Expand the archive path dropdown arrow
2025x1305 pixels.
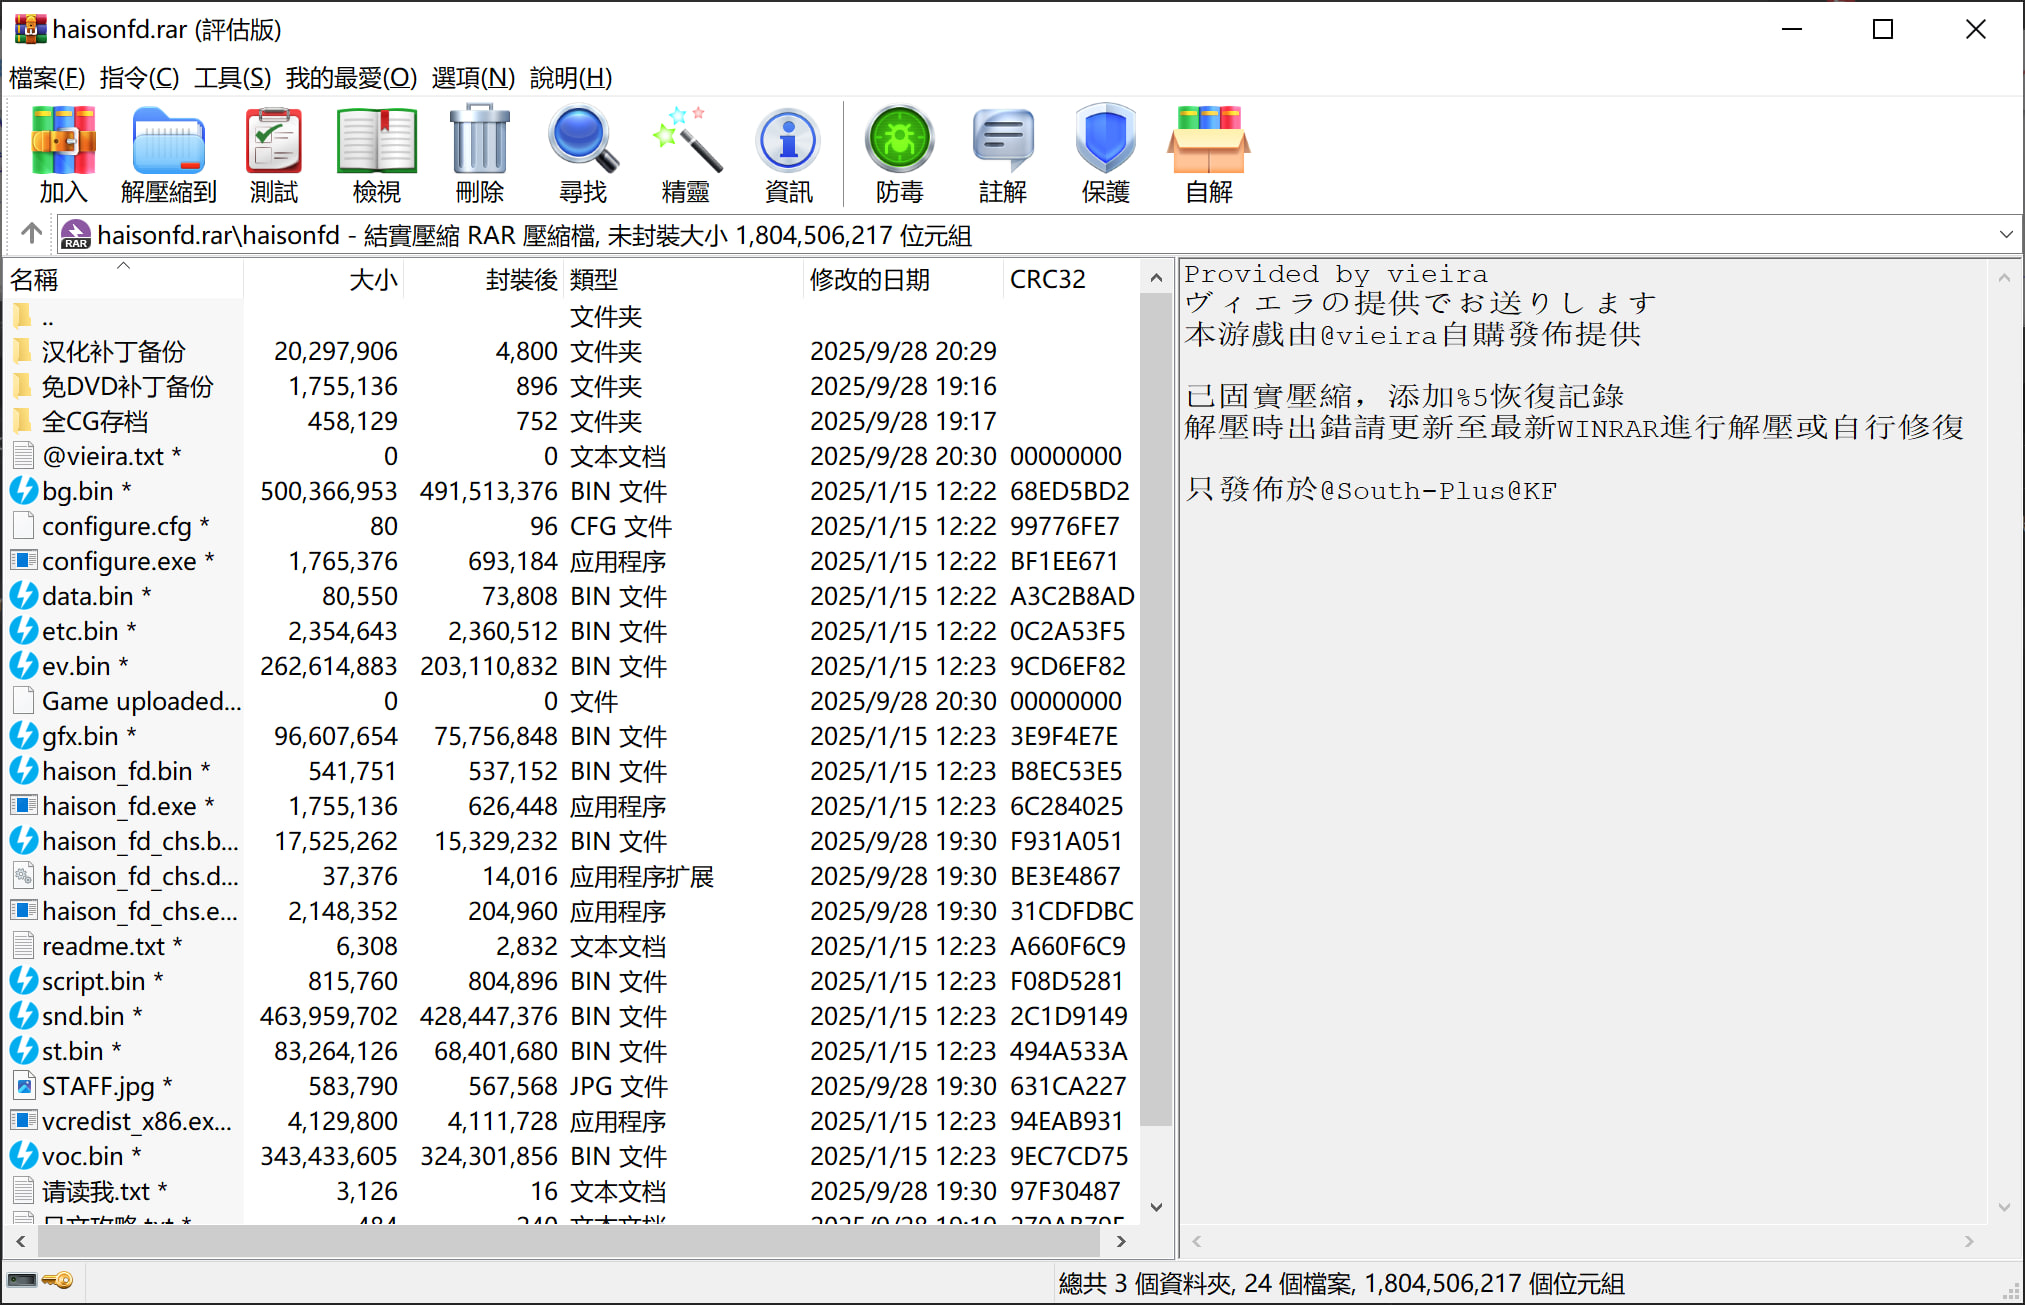(x=2005, y=235)
